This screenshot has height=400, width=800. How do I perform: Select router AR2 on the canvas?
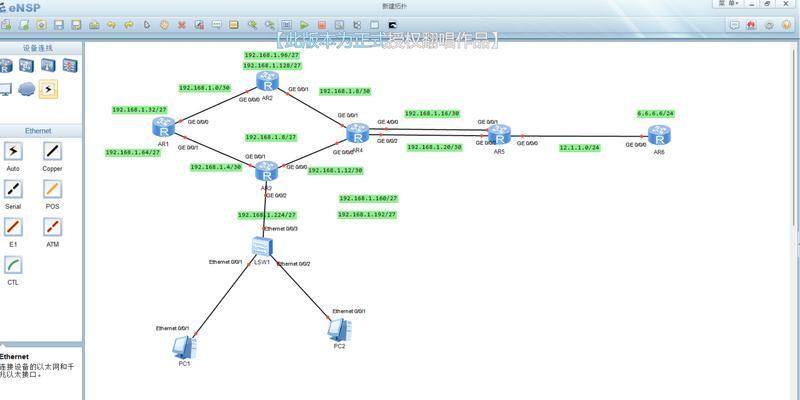tap(267, 81)
